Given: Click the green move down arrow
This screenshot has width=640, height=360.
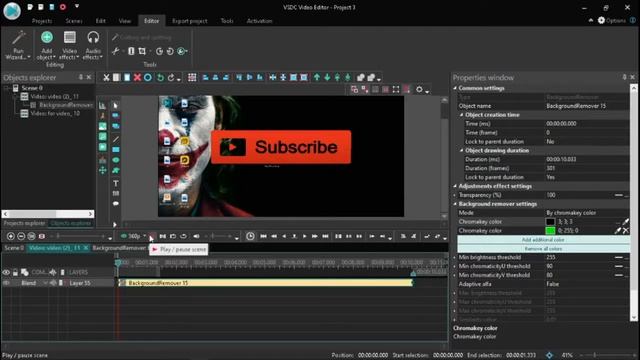Looking at the screenshot, I should tap(327, 77).
